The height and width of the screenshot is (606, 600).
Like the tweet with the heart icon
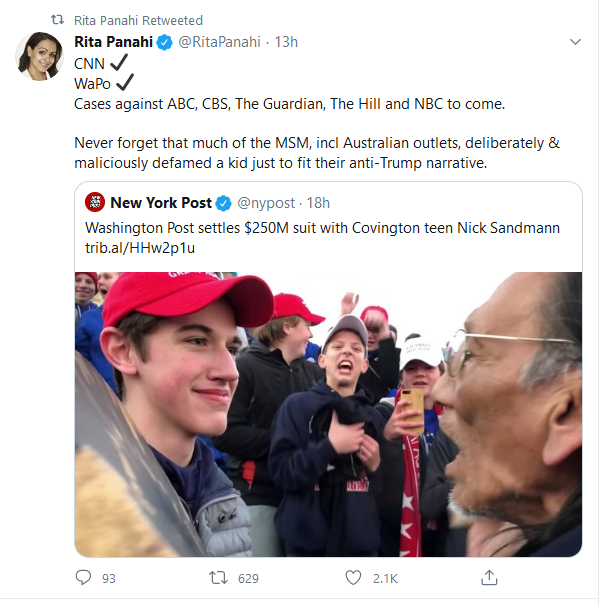(x=352, y=578)
